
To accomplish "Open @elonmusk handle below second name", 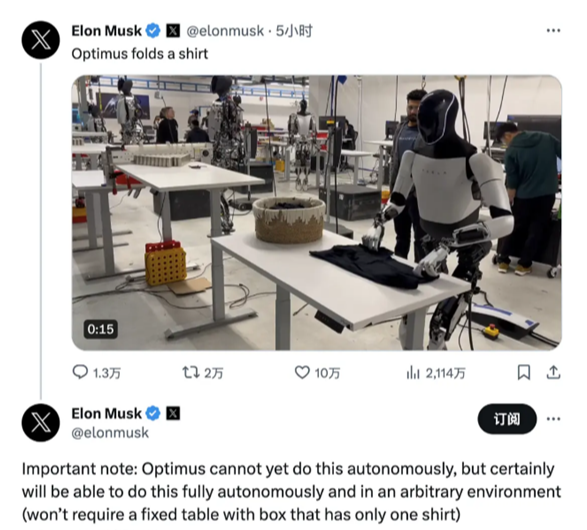I will [110, 433].
